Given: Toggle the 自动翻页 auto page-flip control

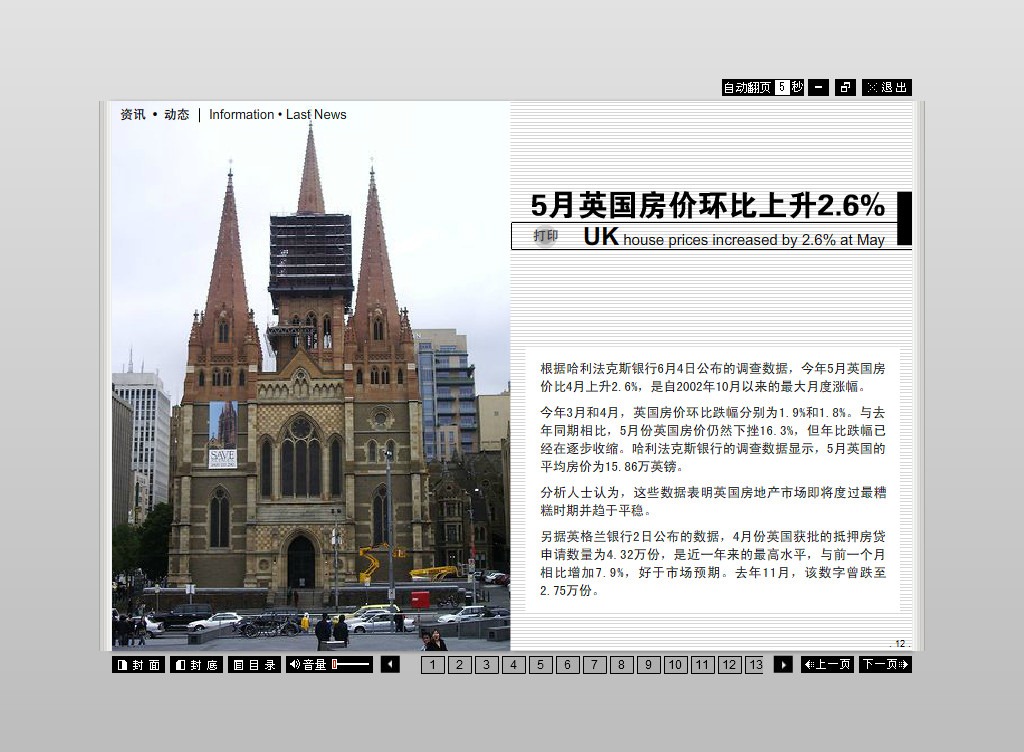Looking at the screenshot, I should pyautogui.click(x=746, y=87).
